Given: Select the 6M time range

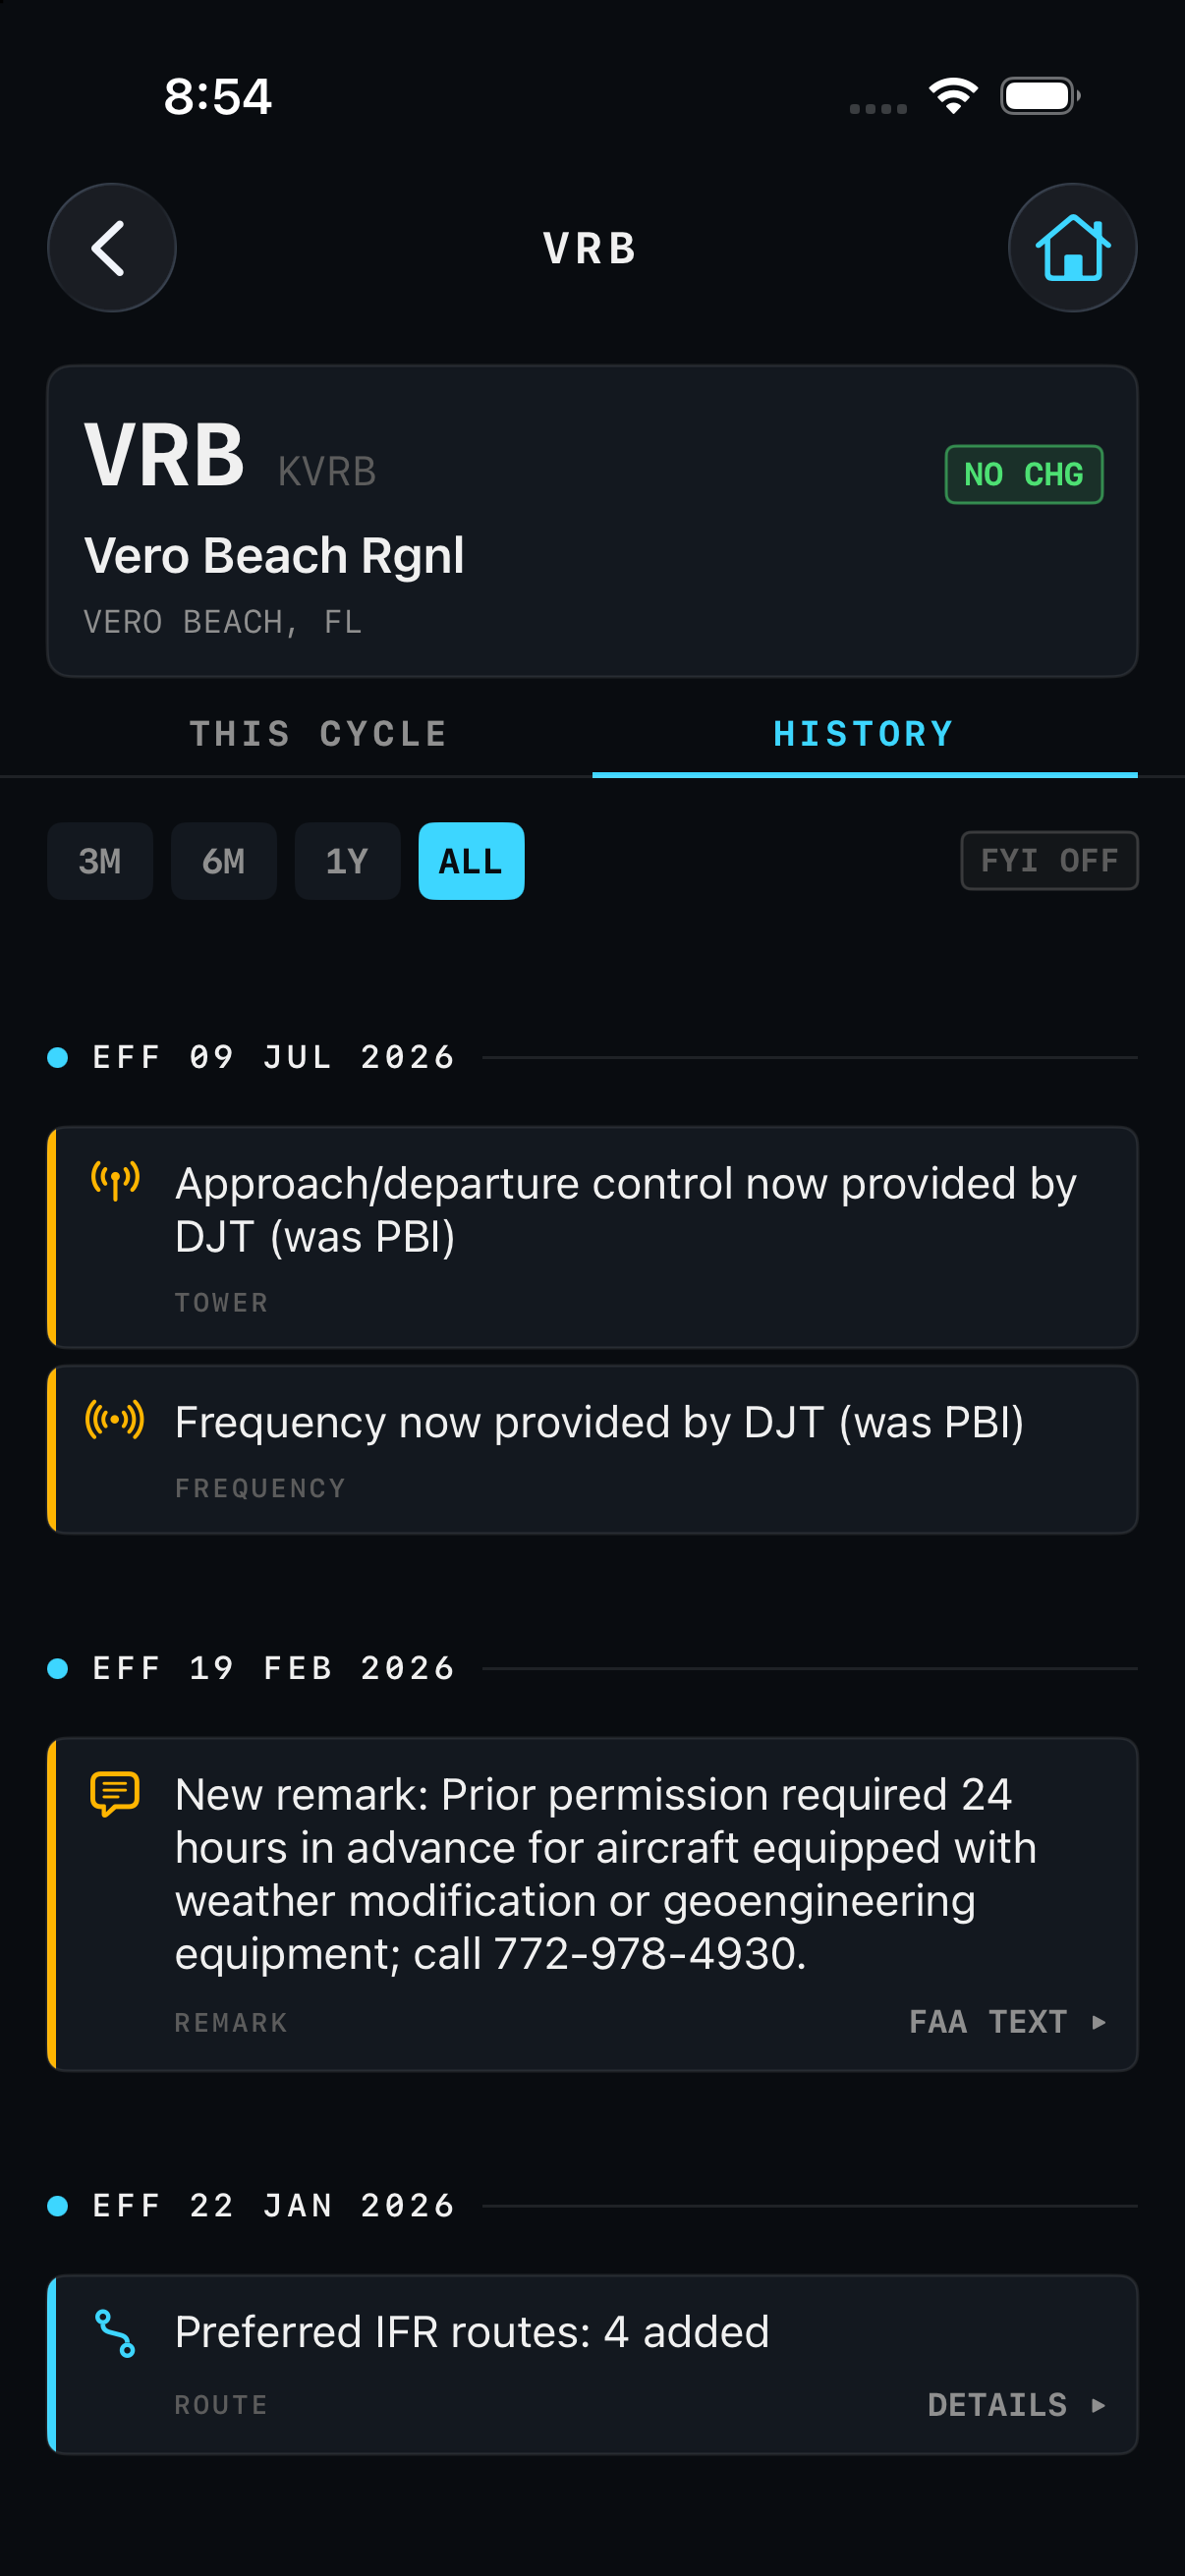Looking at the screenshot, I should pyautogui.click(x=224, y=861).
